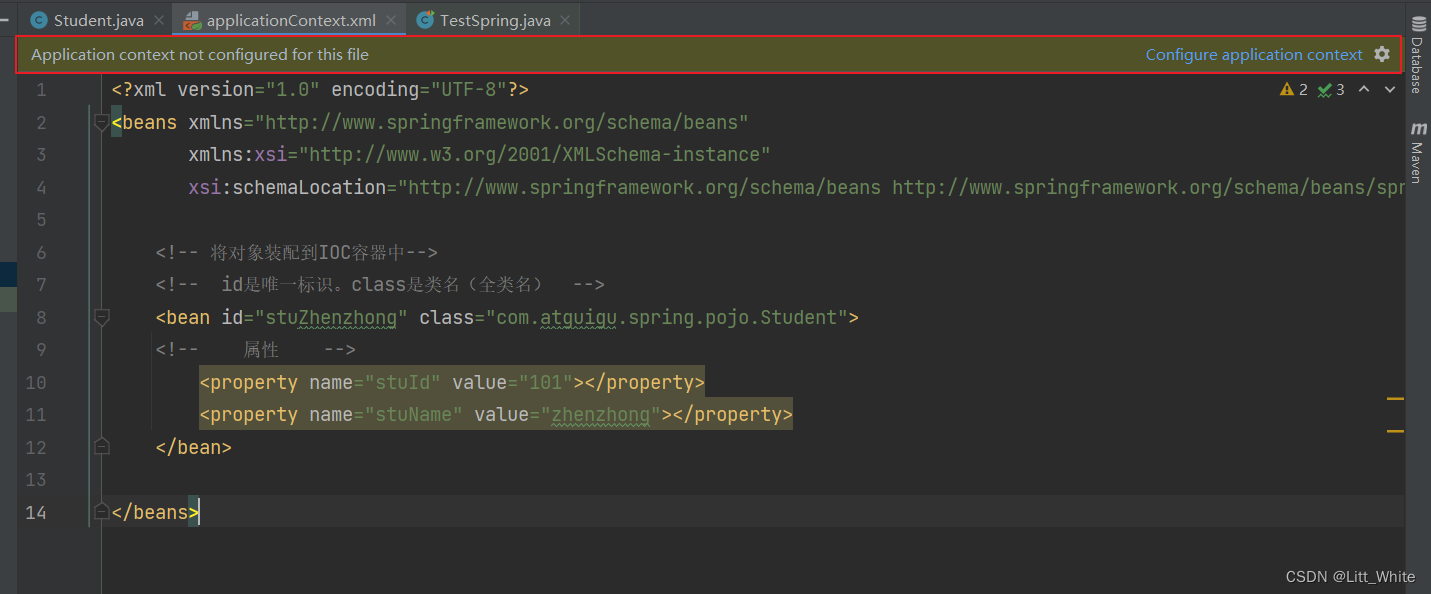Open the TestSpring.java tab
This screenshot has width=1431, height=594.
[x=495, y=20]
